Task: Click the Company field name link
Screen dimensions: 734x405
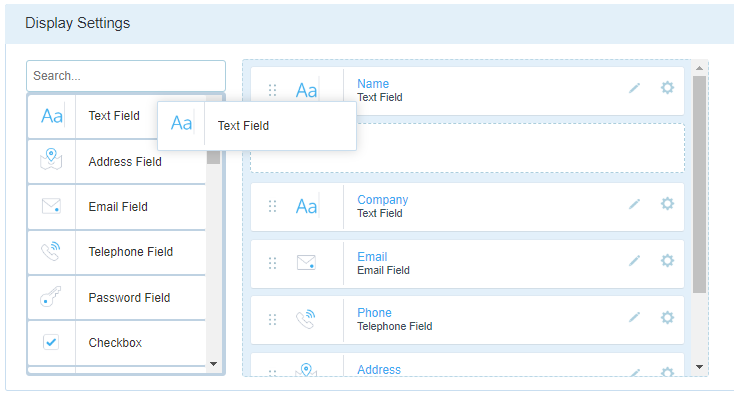Action: click(382, 200)
